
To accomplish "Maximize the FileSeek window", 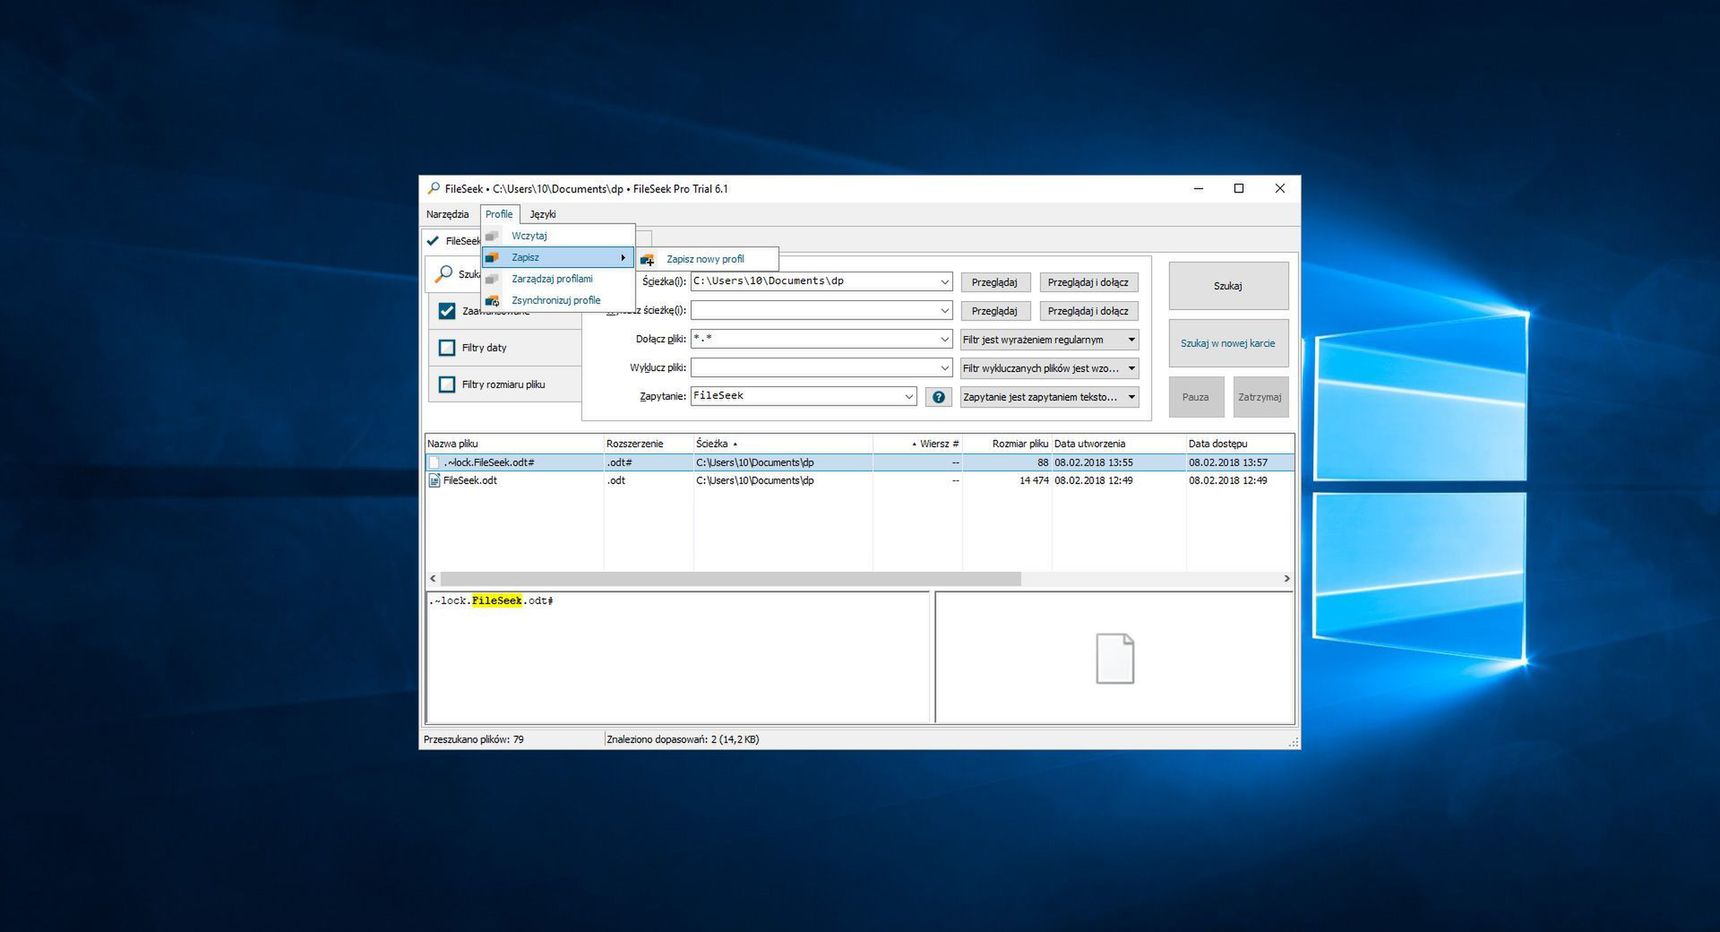I will 1239,188.
